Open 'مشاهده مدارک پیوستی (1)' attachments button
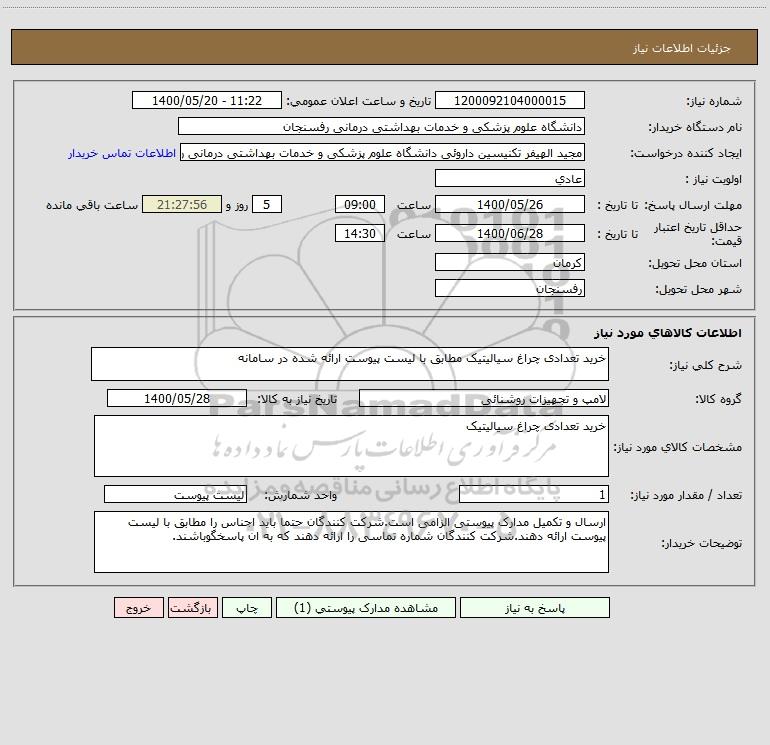The image size is (770, 745). [x=366, y=607]
